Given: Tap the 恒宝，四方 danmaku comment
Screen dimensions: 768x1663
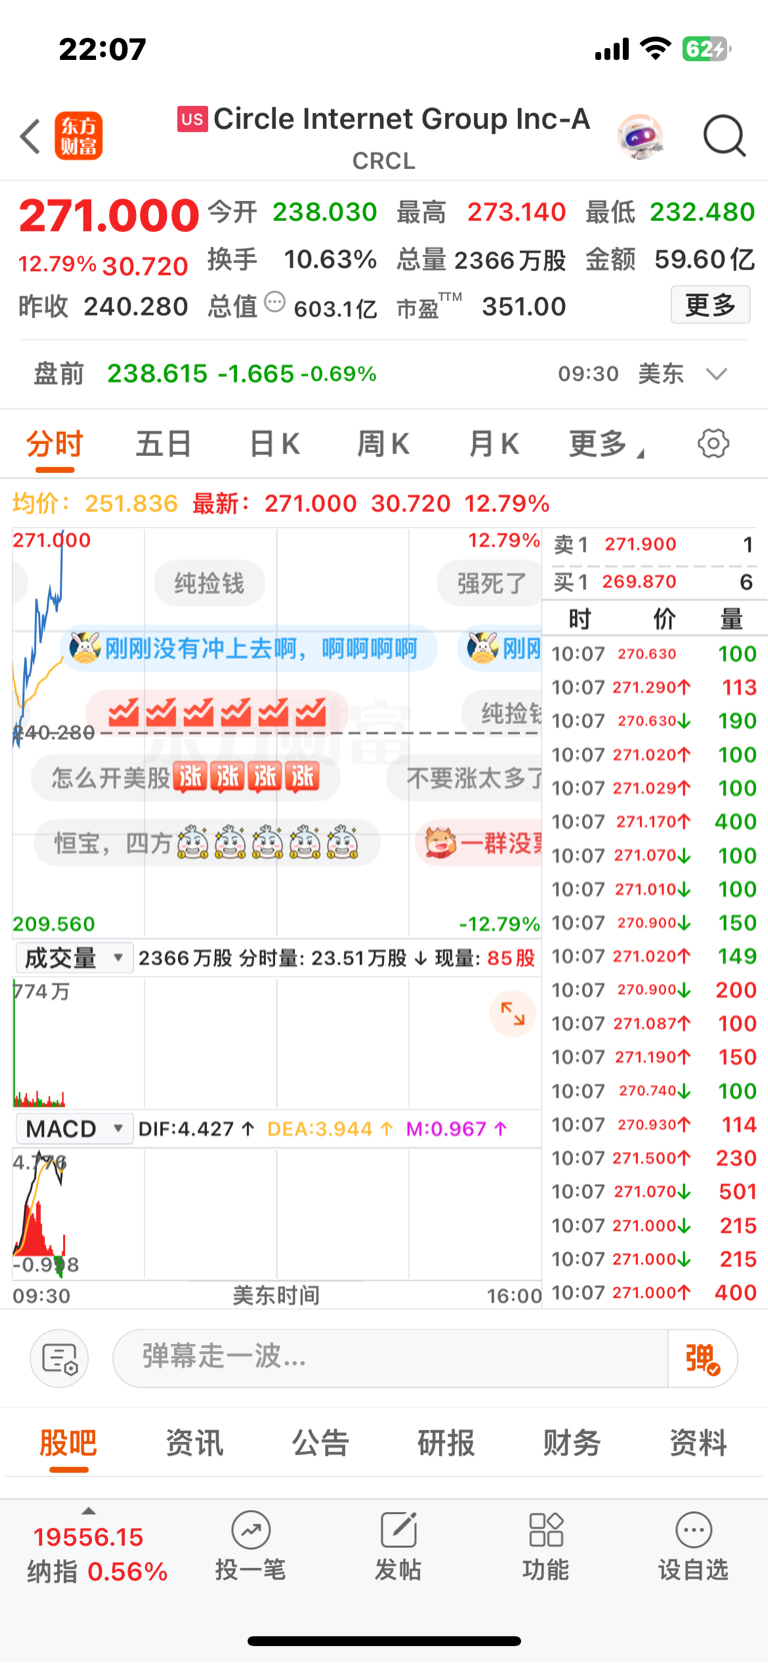Looking at the screenshot, I should tap(206, 843).
